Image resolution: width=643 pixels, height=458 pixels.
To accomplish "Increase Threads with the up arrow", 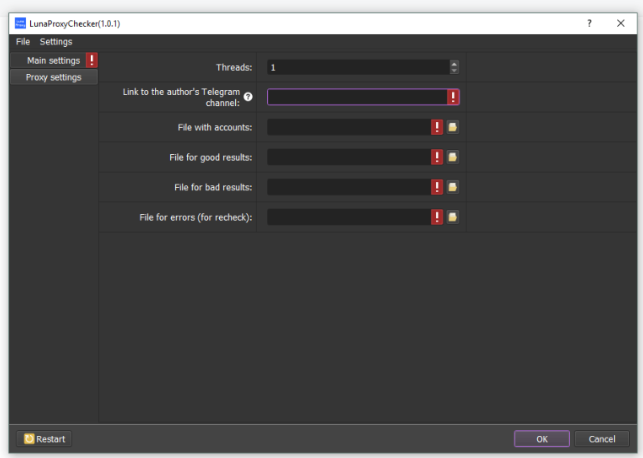I will click(x=454, y=64).
